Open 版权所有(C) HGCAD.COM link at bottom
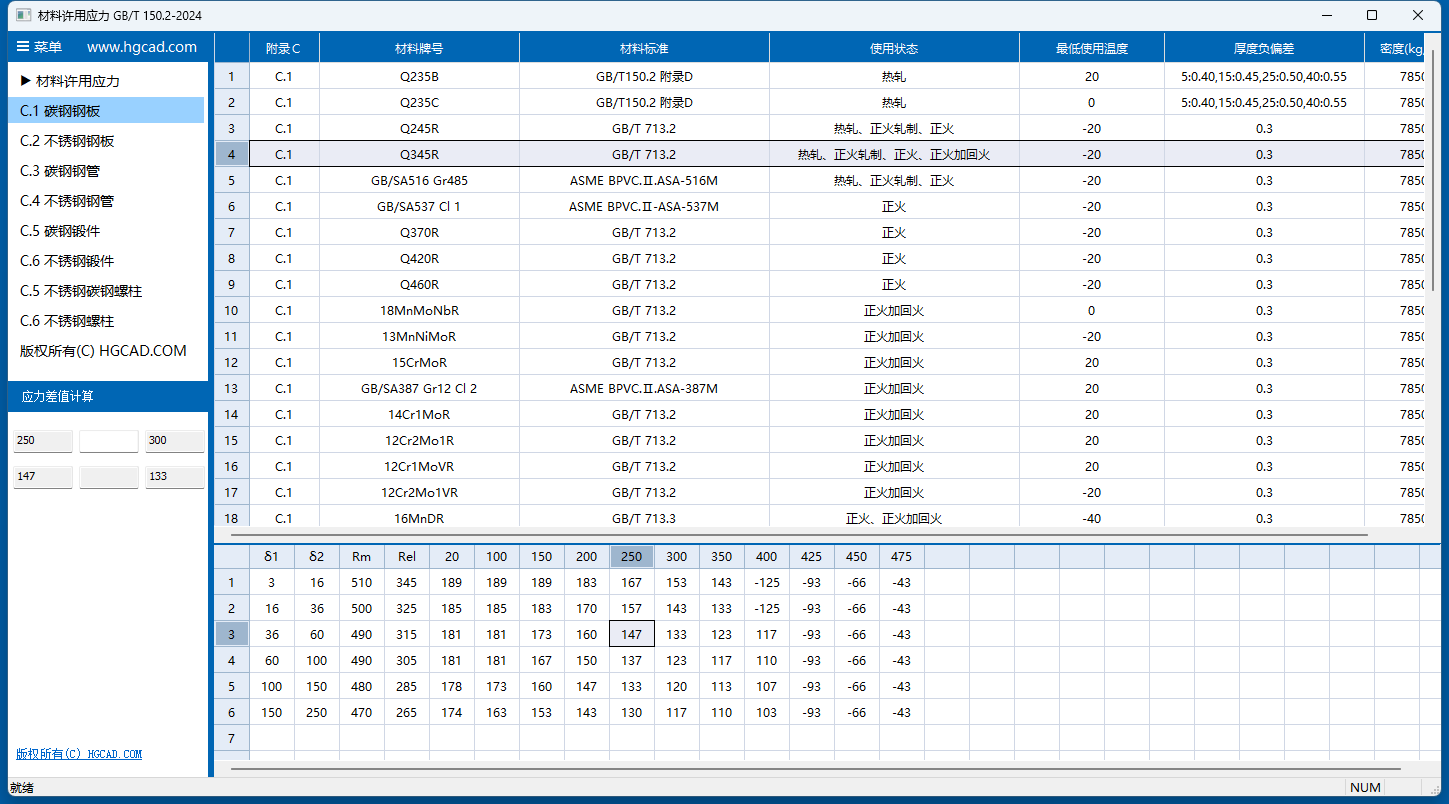1449x804 pixels. (x=79, y=754)
